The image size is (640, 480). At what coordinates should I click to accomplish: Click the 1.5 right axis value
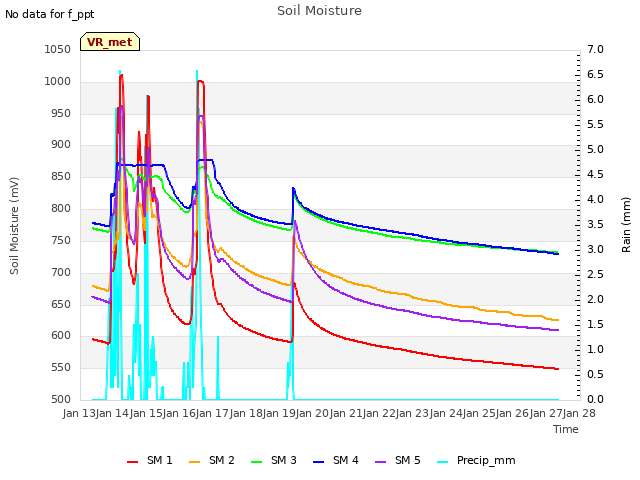(x=596, y=324)
